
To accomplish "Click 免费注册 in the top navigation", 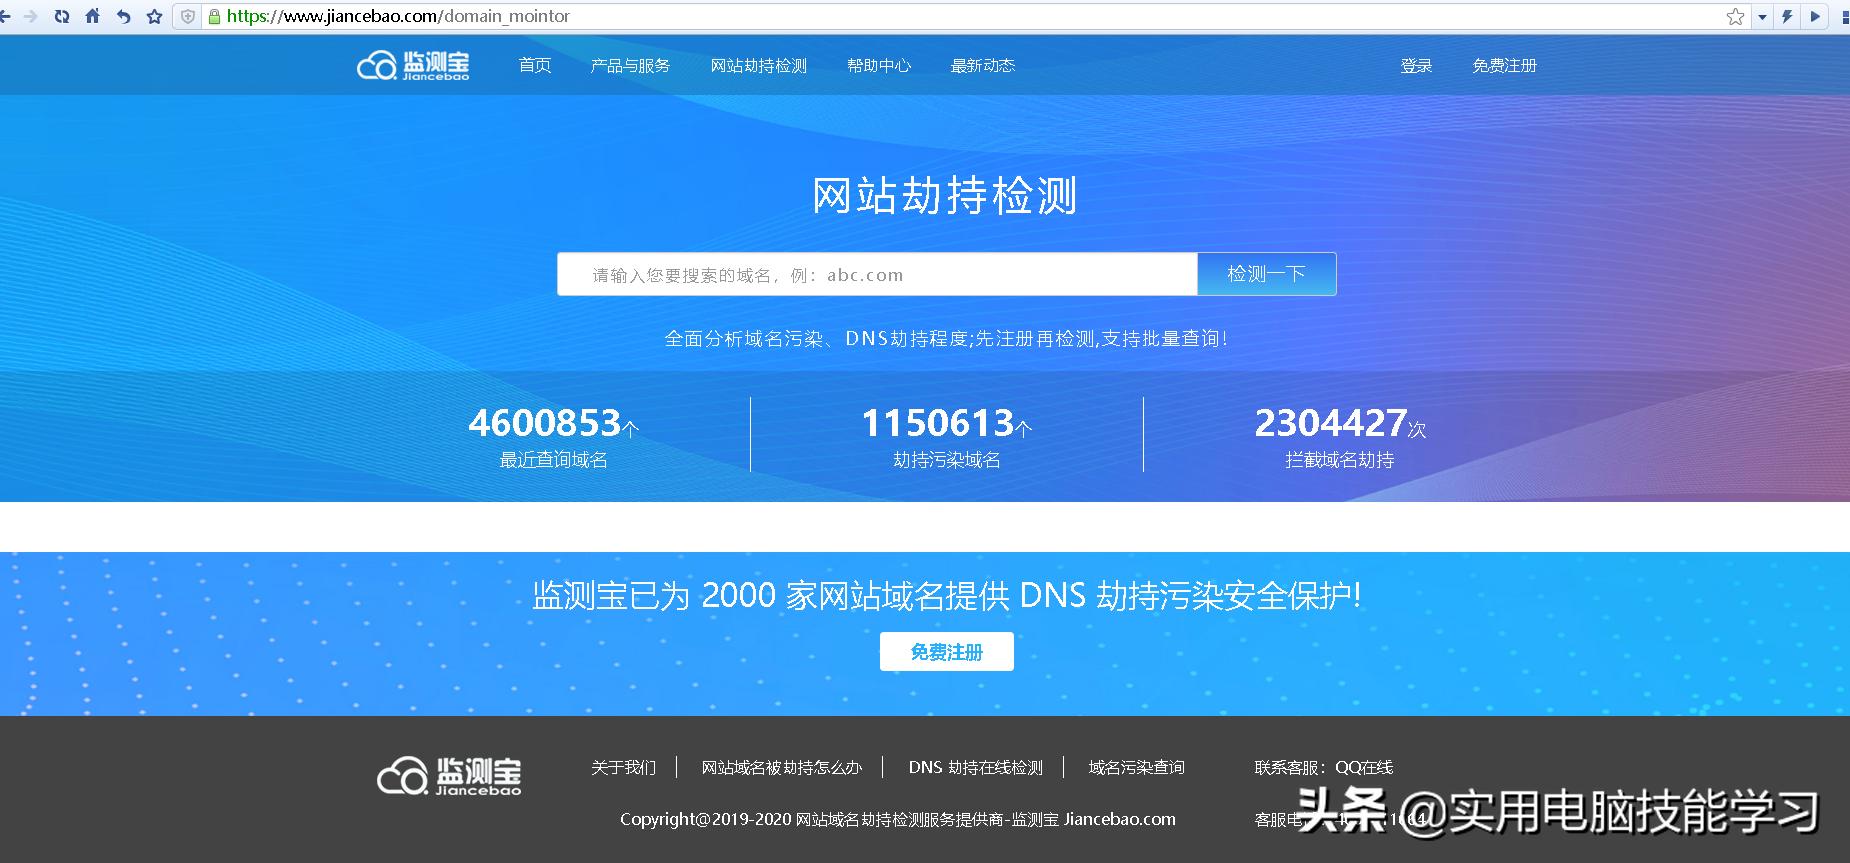I will coord(1504,65).
